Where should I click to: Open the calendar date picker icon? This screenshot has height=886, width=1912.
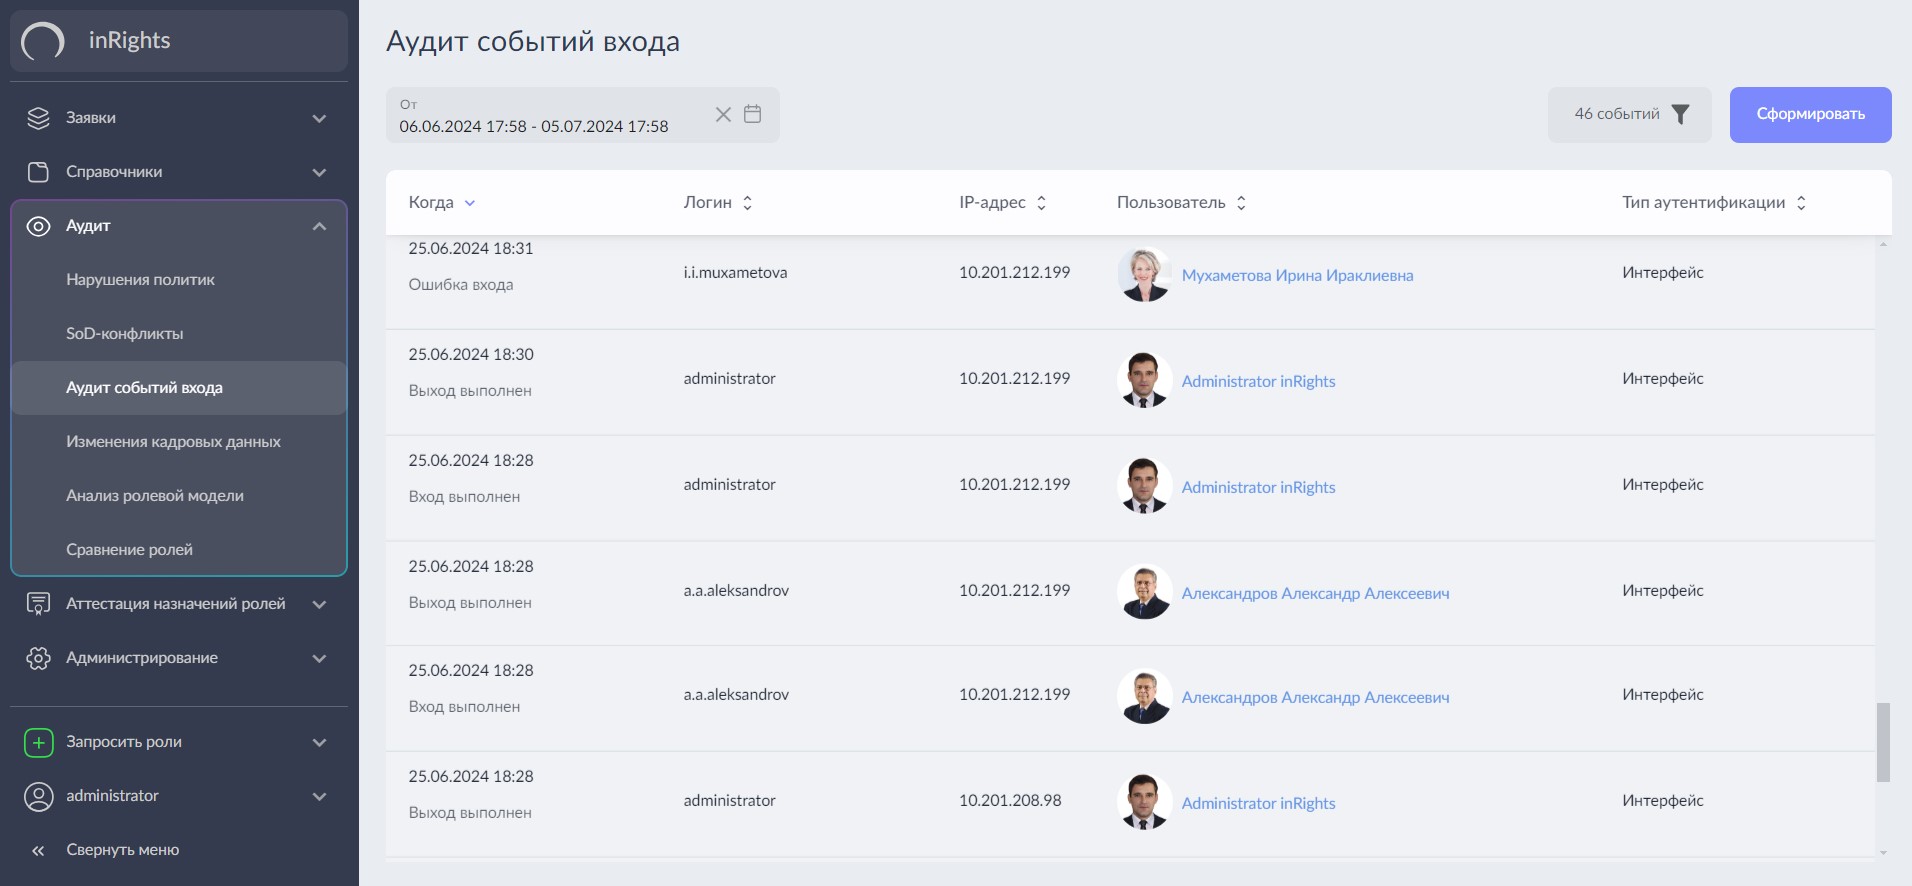[x=753, y=114]
